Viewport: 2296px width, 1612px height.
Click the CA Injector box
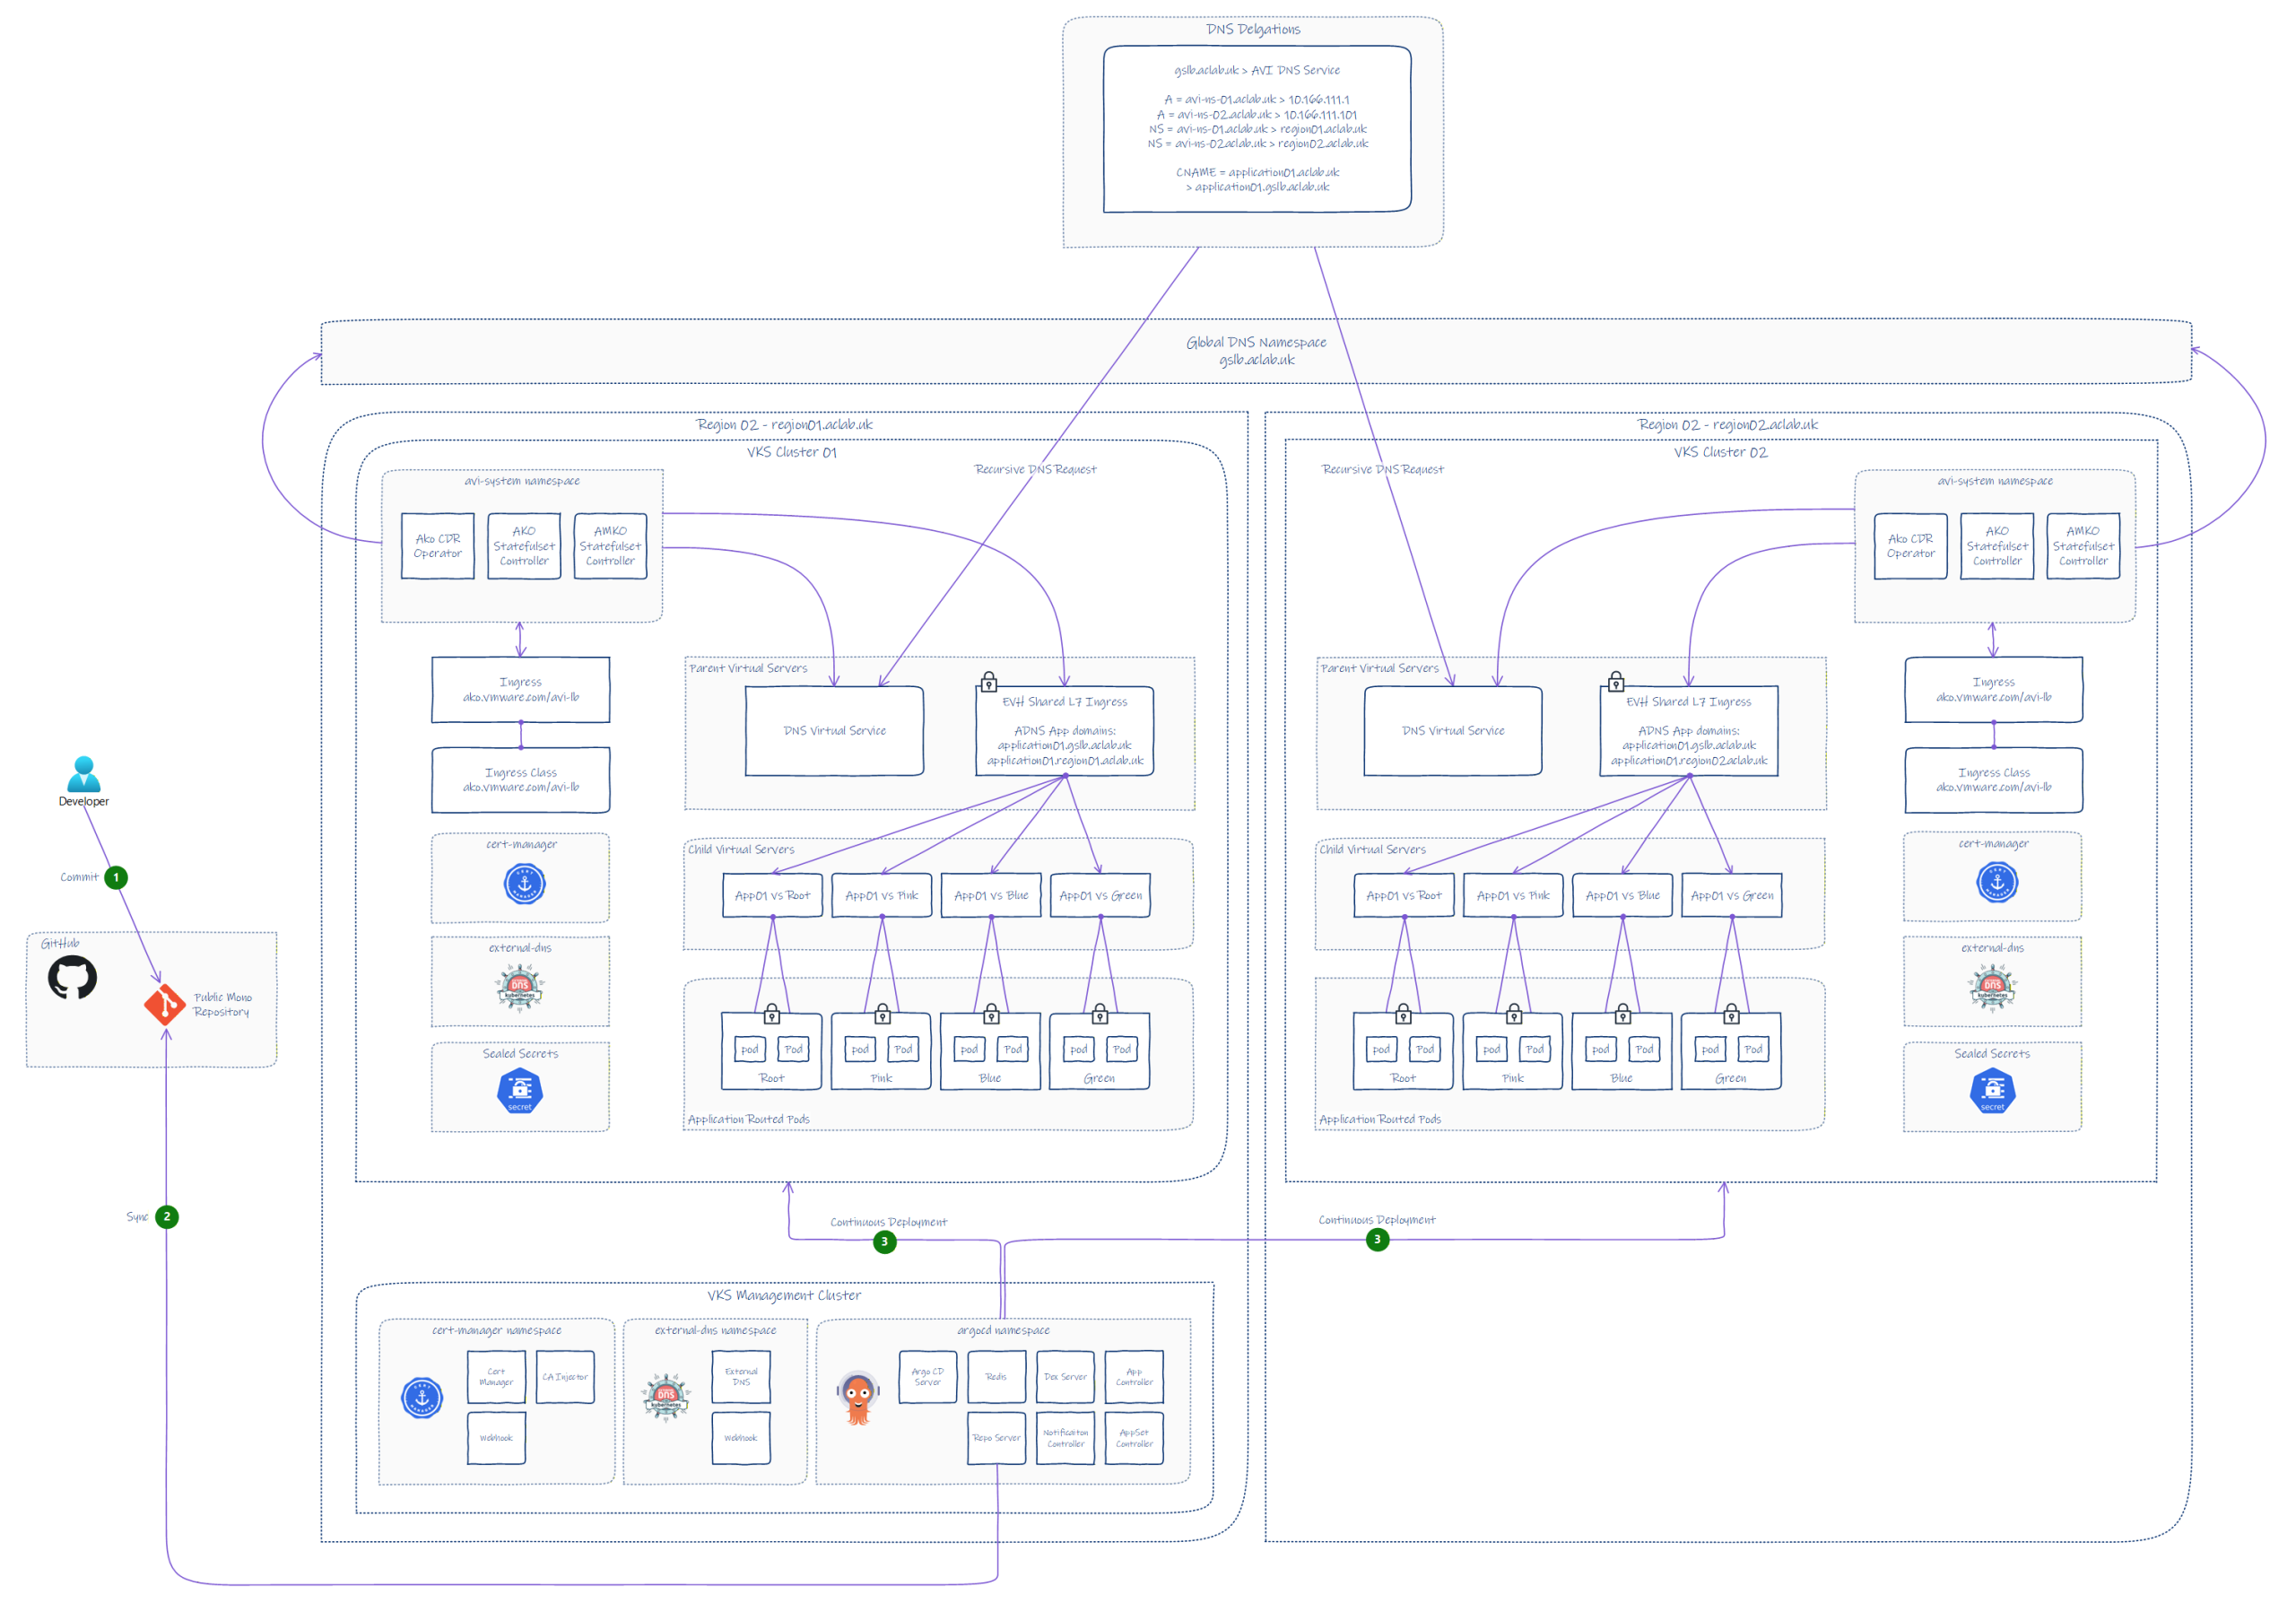[x=565, y=1377]
